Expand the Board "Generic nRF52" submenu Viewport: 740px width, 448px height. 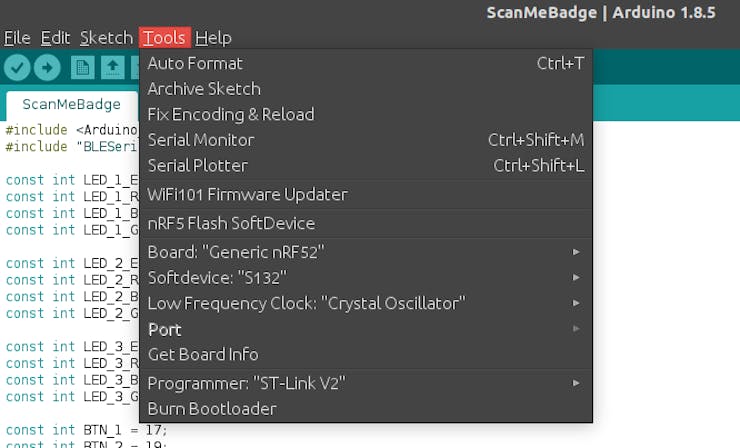coord(366,252)
